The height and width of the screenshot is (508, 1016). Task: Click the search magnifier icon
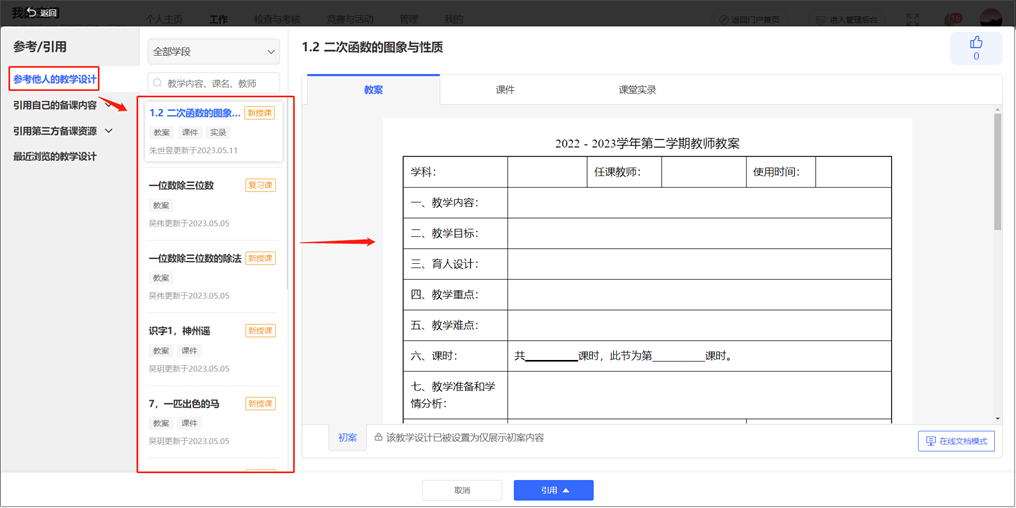pos(157,83)
